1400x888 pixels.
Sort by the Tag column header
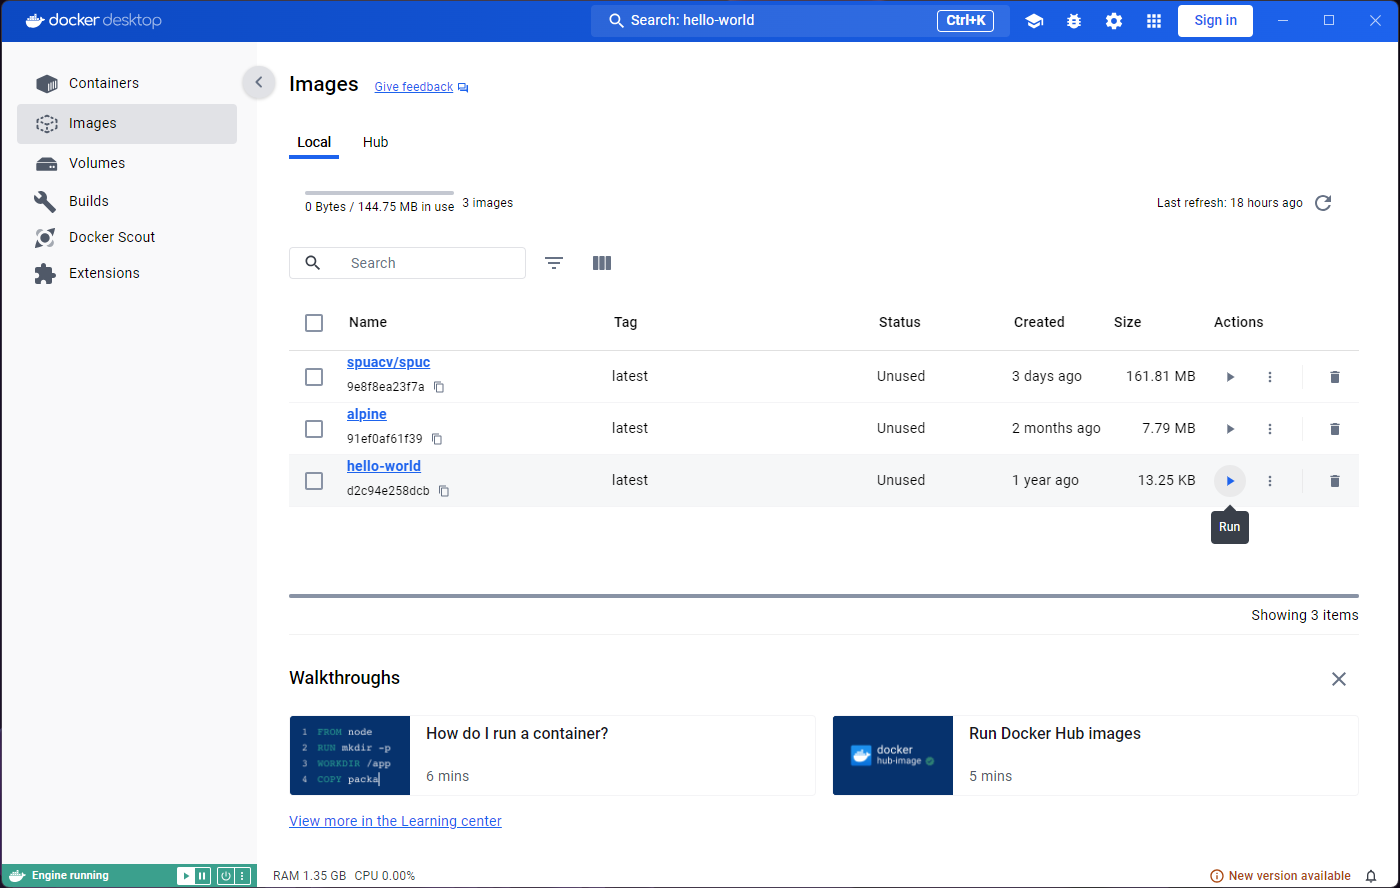pyautogui.click(x=625, y=322)
